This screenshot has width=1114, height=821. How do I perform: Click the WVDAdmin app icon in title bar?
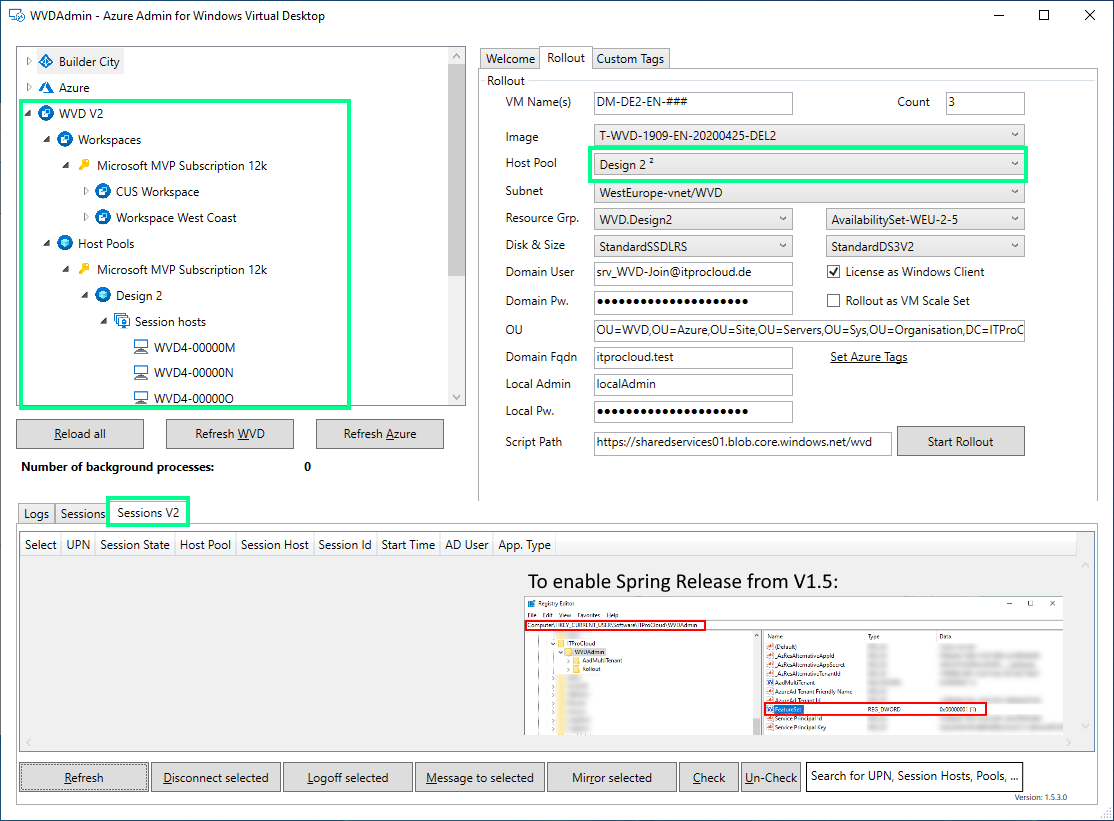point(16,16)
